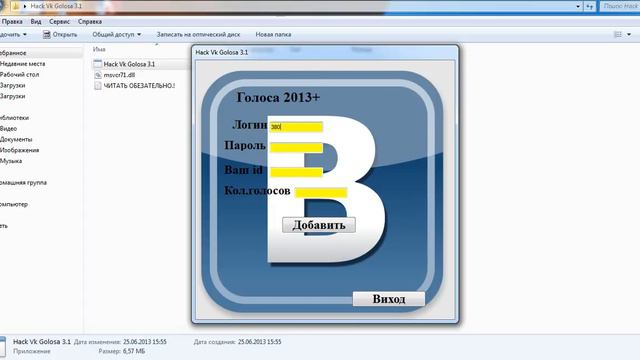Viewport: 640px width, 360px height.
Task: Expand the Общий доступ dropdown
Action: 116,35
